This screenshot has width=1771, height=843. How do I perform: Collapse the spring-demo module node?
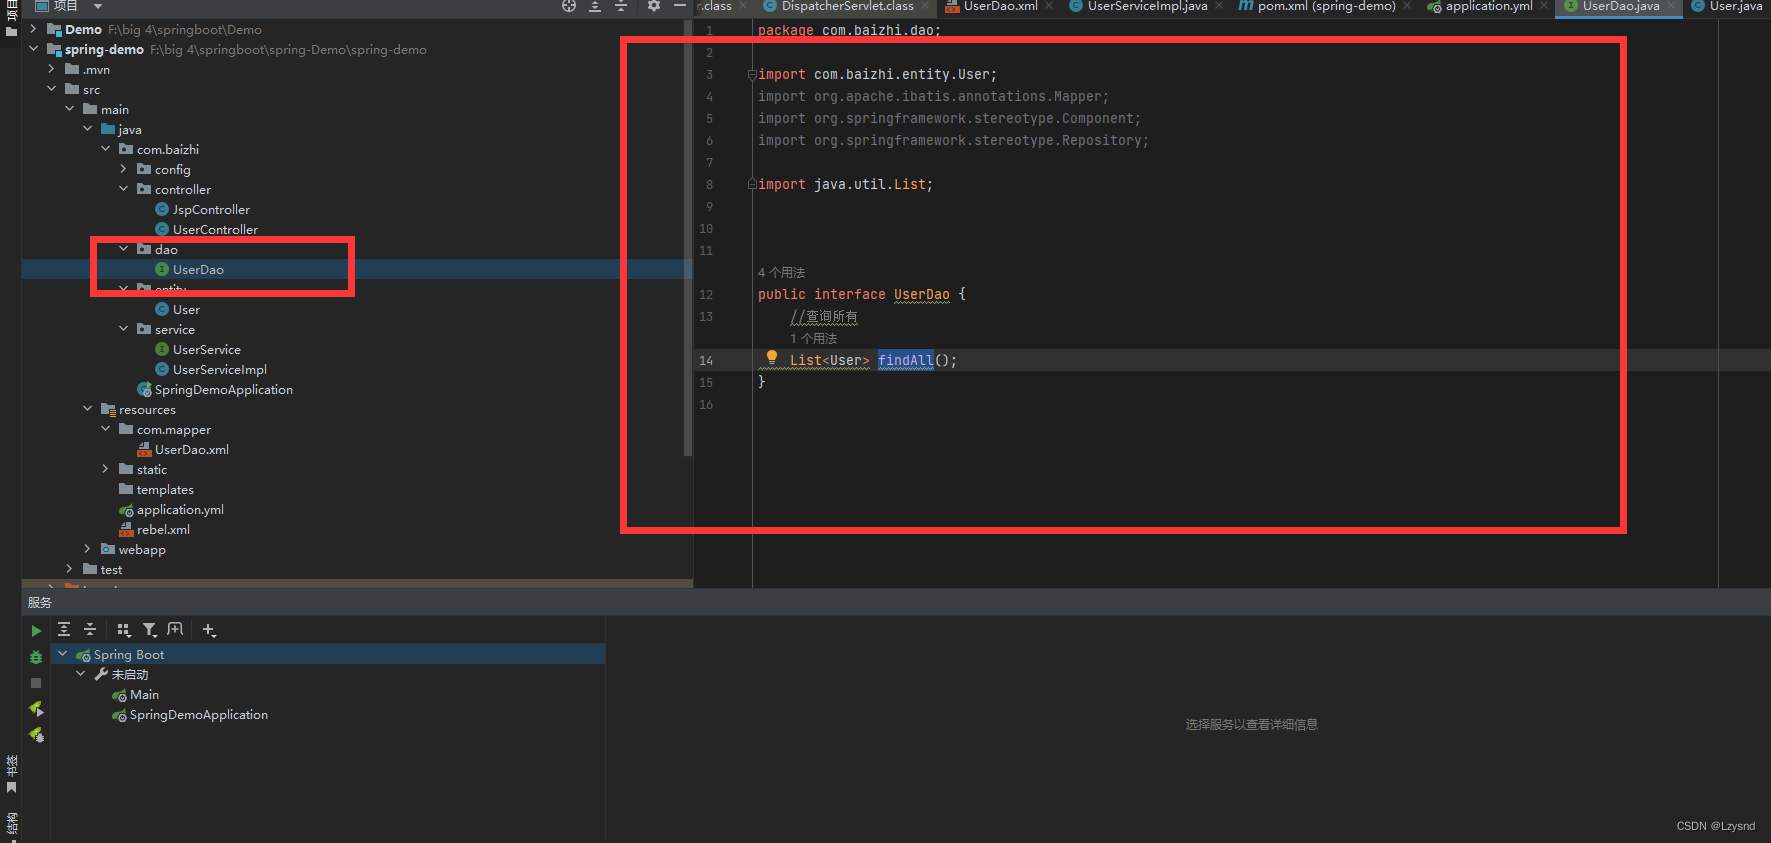pos(34,49)
